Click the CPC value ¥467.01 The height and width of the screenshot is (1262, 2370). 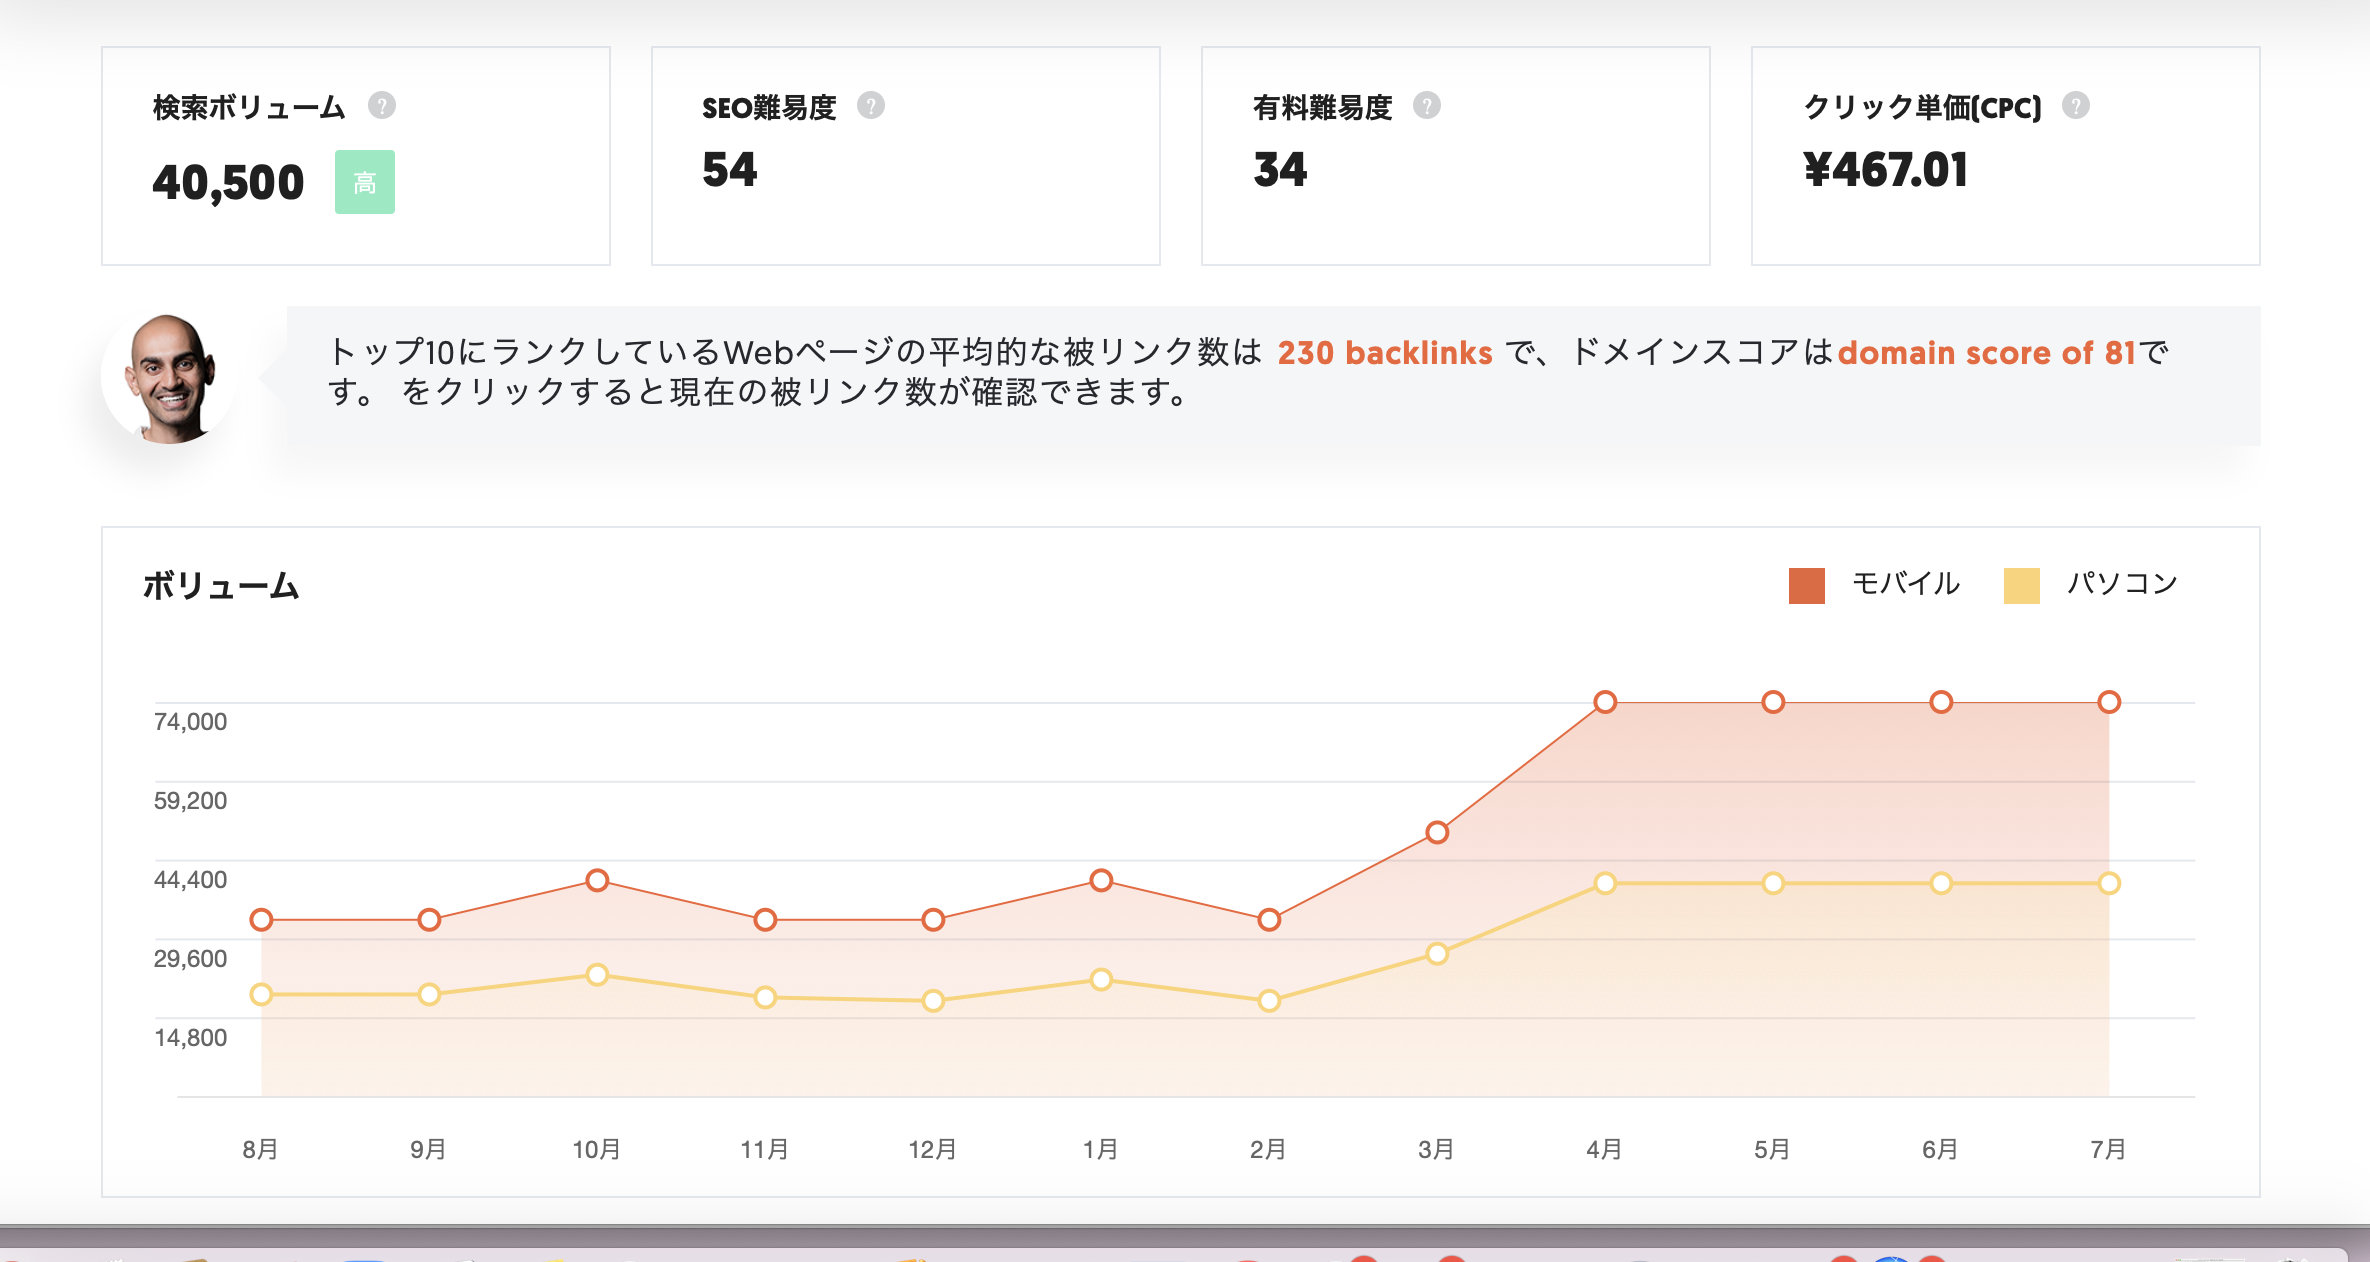[1886, 170]
